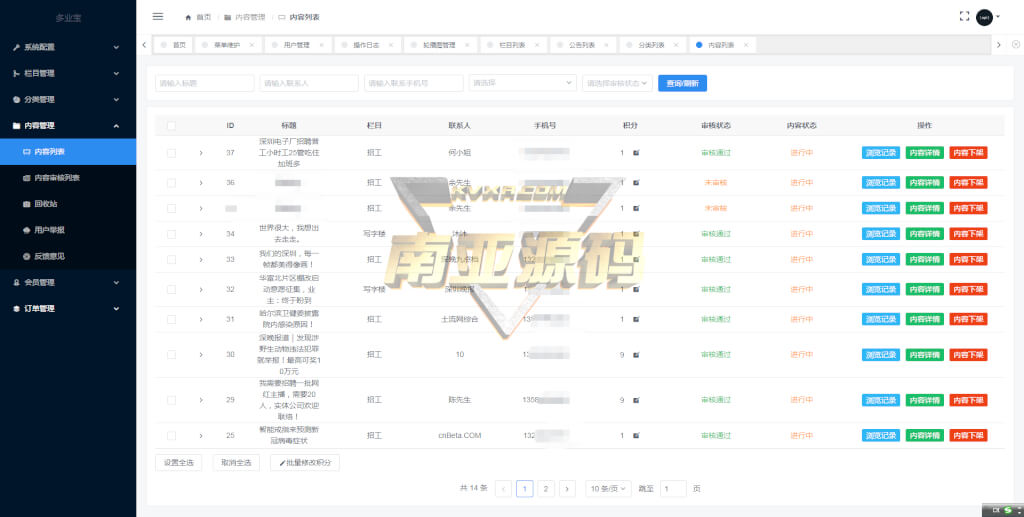This screenshot has width=1024, height=517.
Task: Select 内容列表 in the sidebar
Action: [68, 151]
